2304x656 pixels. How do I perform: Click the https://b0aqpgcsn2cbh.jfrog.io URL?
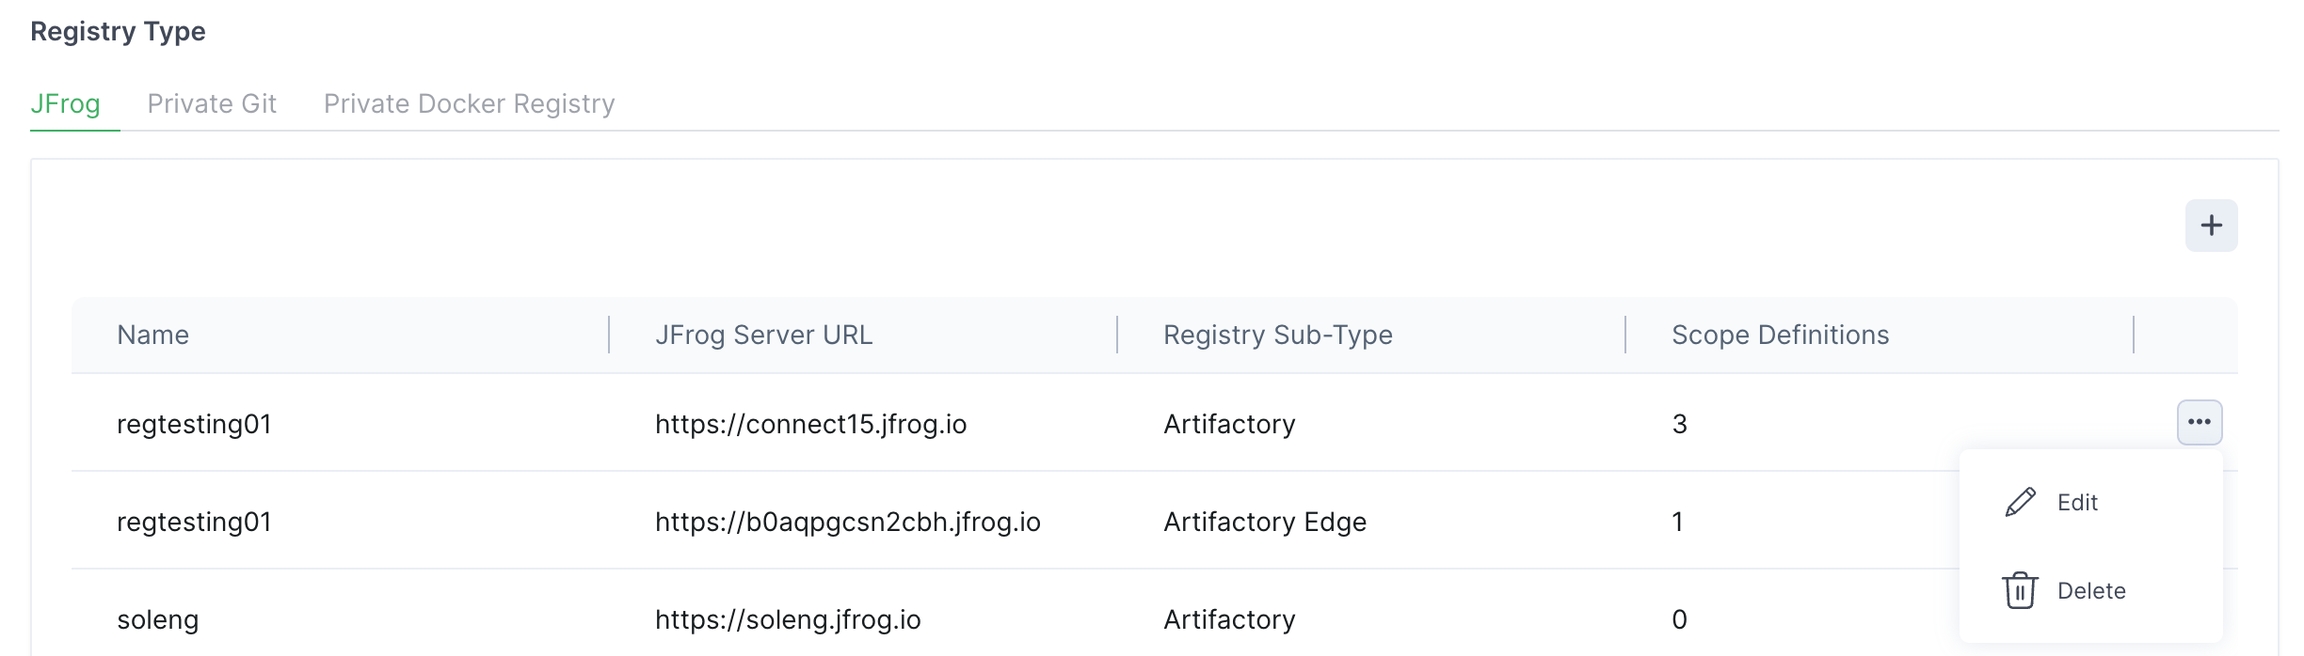847,522
